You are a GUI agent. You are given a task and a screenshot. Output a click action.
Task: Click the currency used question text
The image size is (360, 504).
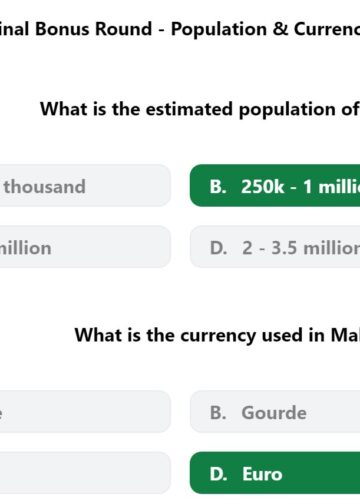point(217,335)
